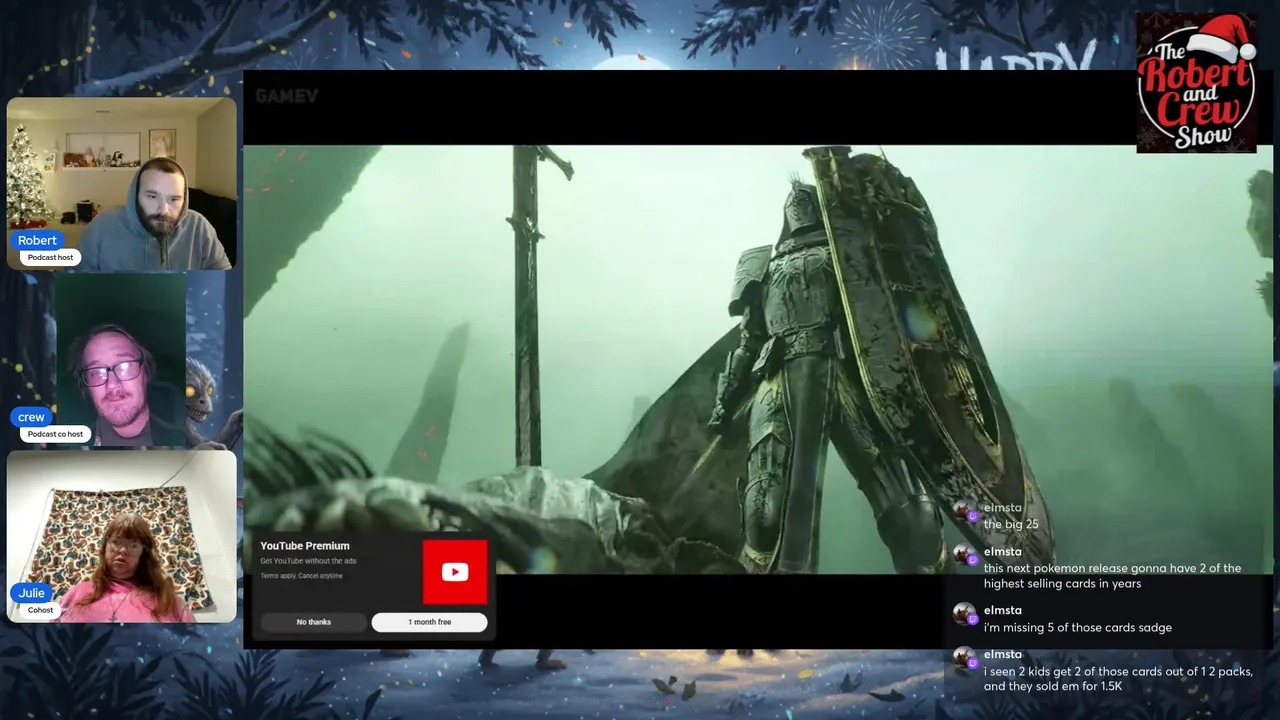Screen dimensions: 1280x720
Task: Click the "1 month free" button
Action: click(429, 622)
